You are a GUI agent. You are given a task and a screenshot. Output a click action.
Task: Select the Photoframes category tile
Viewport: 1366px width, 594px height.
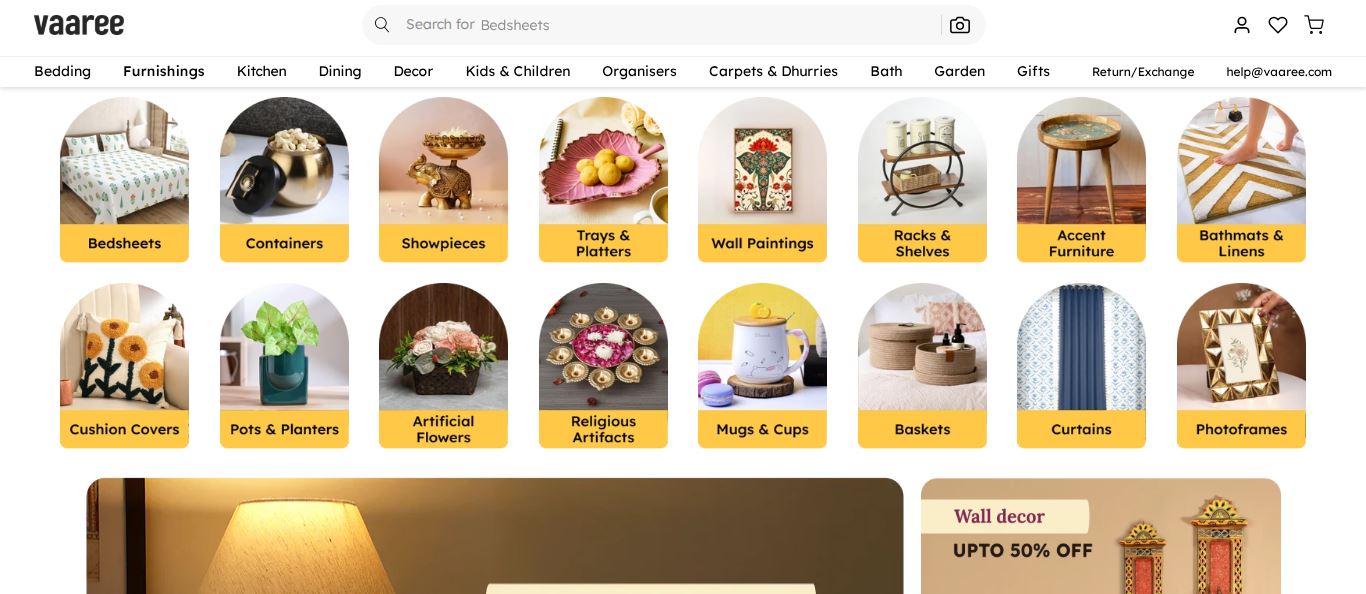coord(1241,365)
